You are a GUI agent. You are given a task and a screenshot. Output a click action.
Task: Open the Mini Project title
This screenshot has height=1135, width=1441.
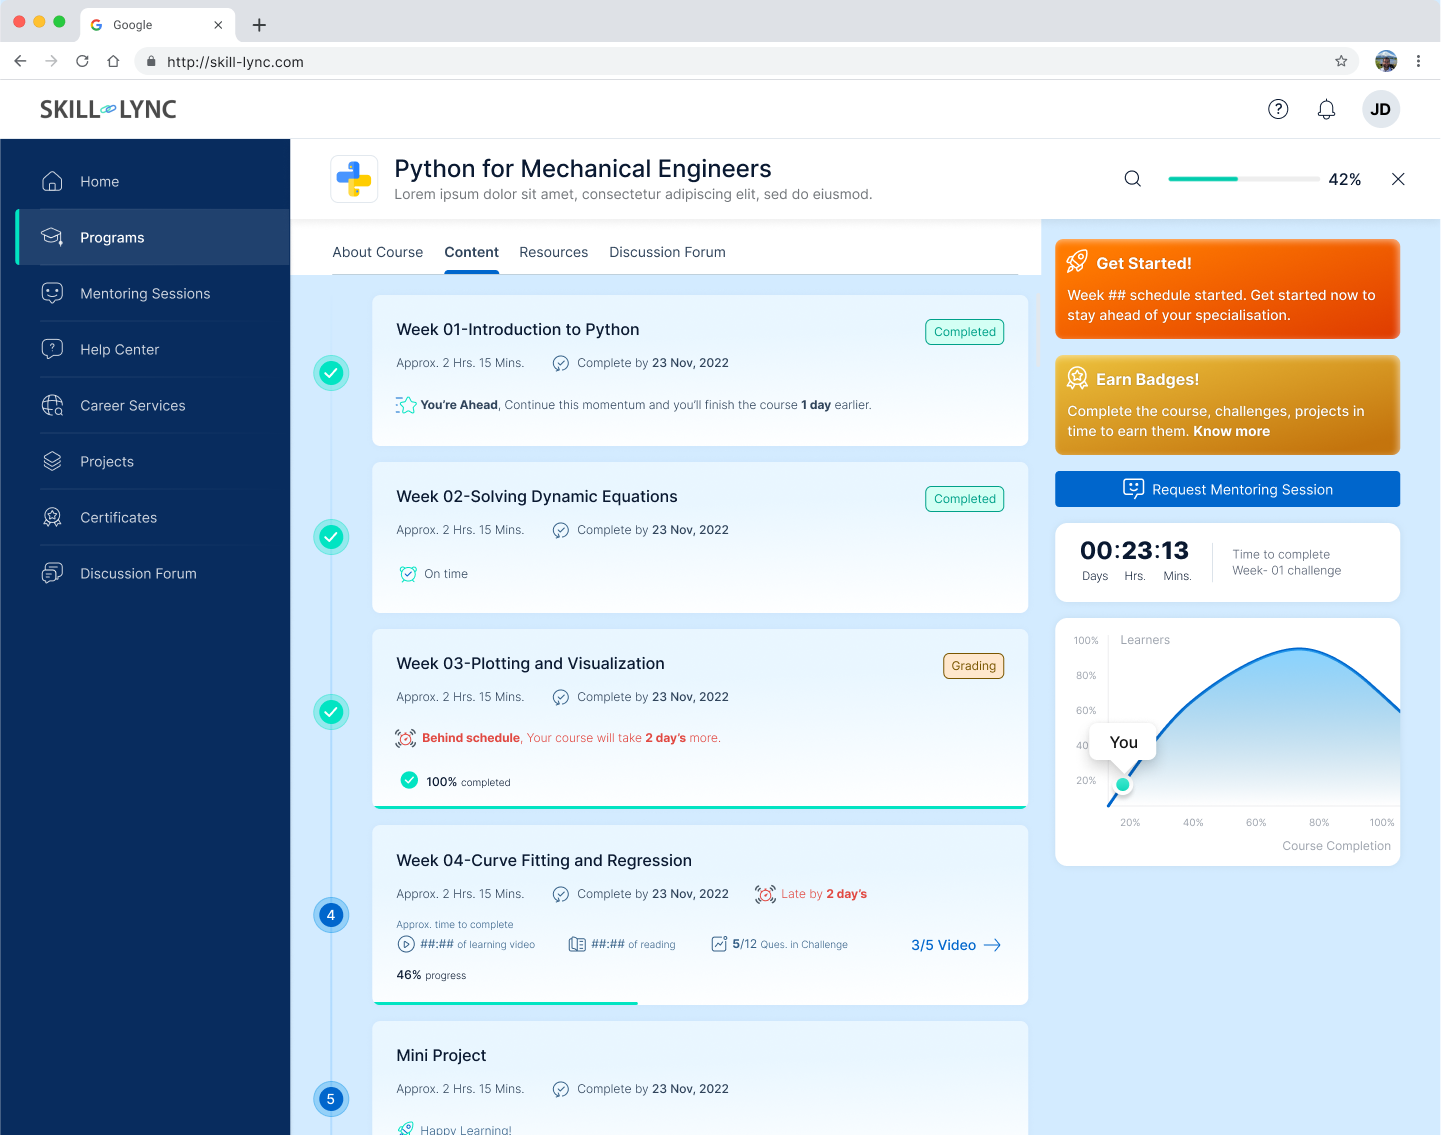coord(441,1055)
